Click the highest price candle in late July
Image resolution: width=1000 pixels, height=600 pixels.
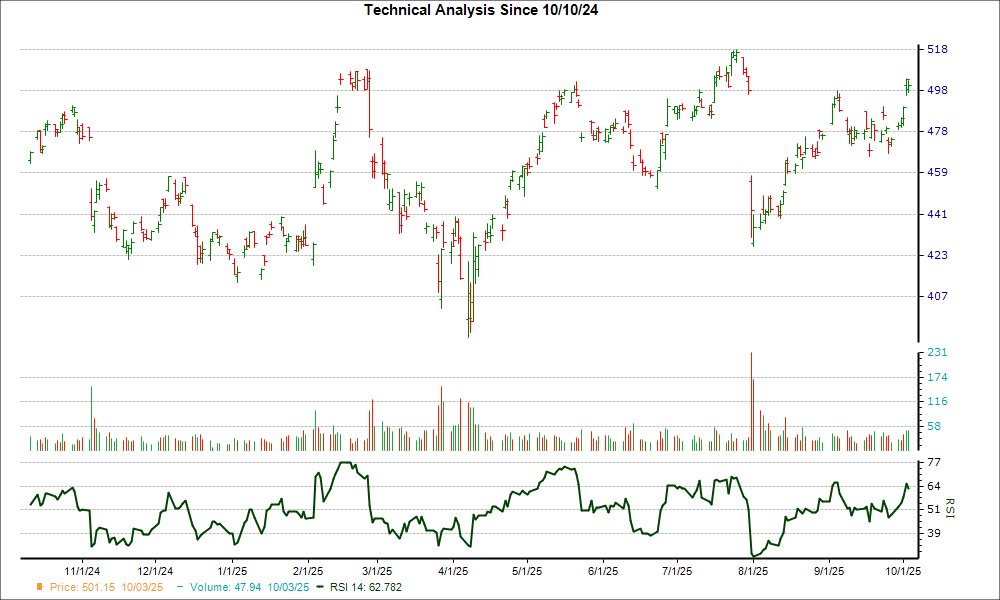tap(736, 55)
